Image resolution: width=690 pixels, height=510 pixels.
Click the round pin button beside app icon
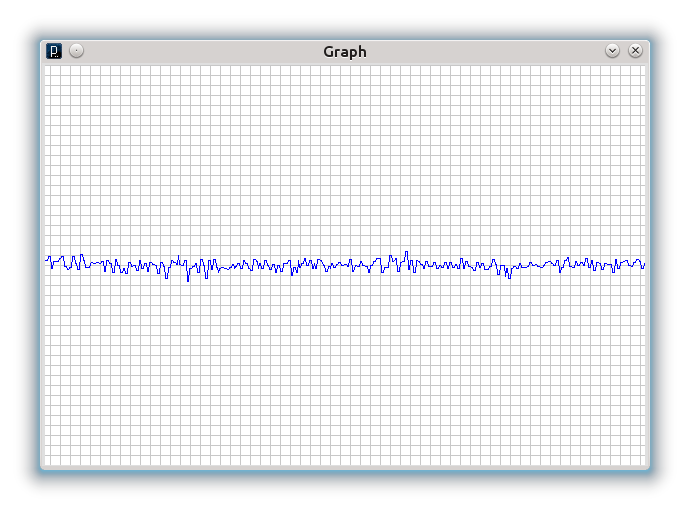coord(77,51)
